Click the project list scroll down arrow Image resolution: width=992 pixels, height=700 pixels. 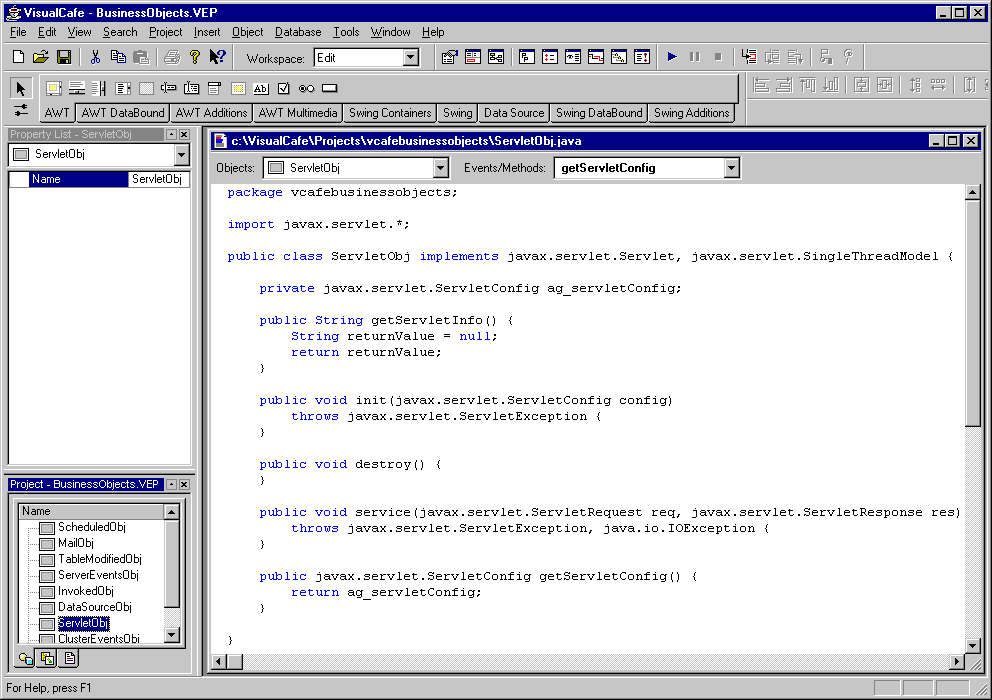[171, 634]
